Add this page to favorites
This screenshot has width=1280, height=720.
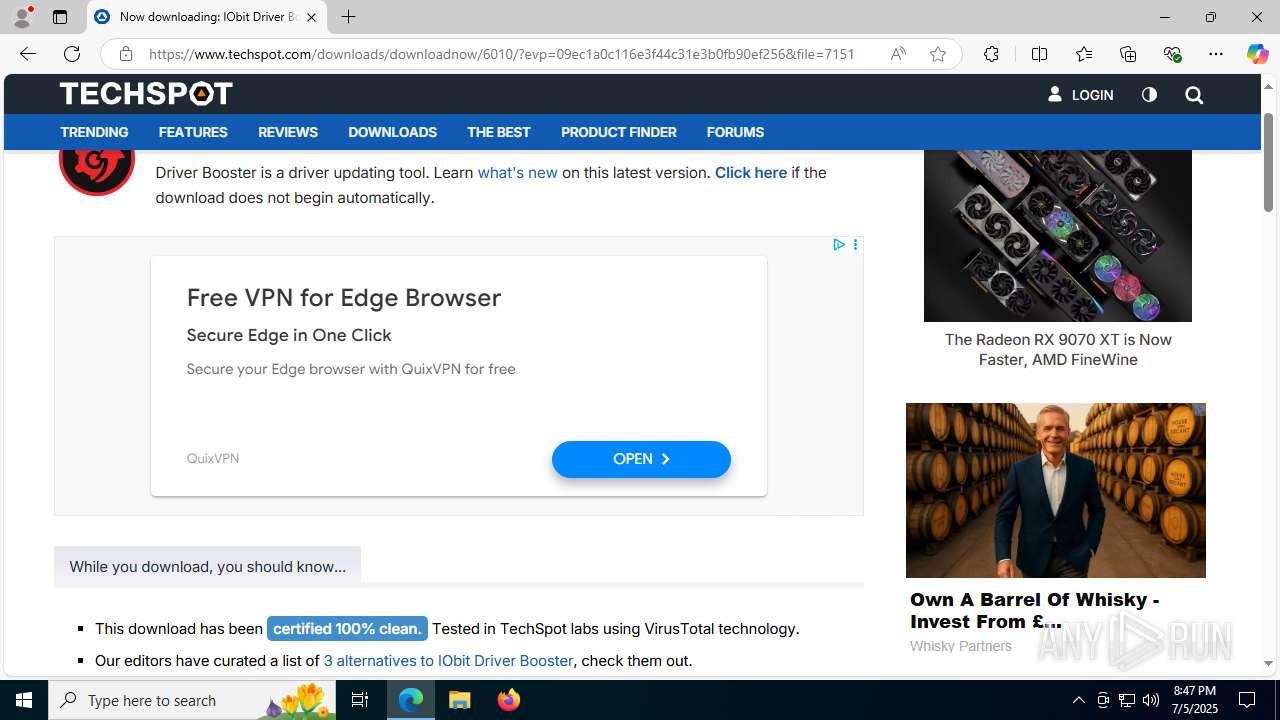[x=937, y=54]
